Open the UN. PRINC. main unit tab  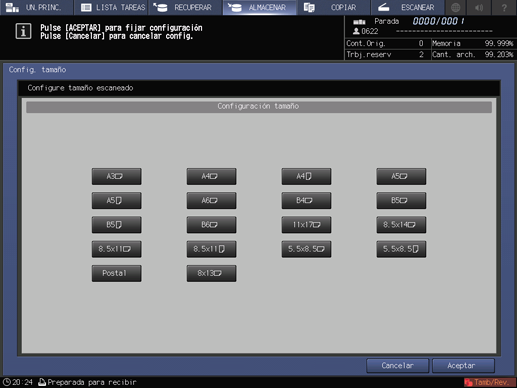point(36,7)
